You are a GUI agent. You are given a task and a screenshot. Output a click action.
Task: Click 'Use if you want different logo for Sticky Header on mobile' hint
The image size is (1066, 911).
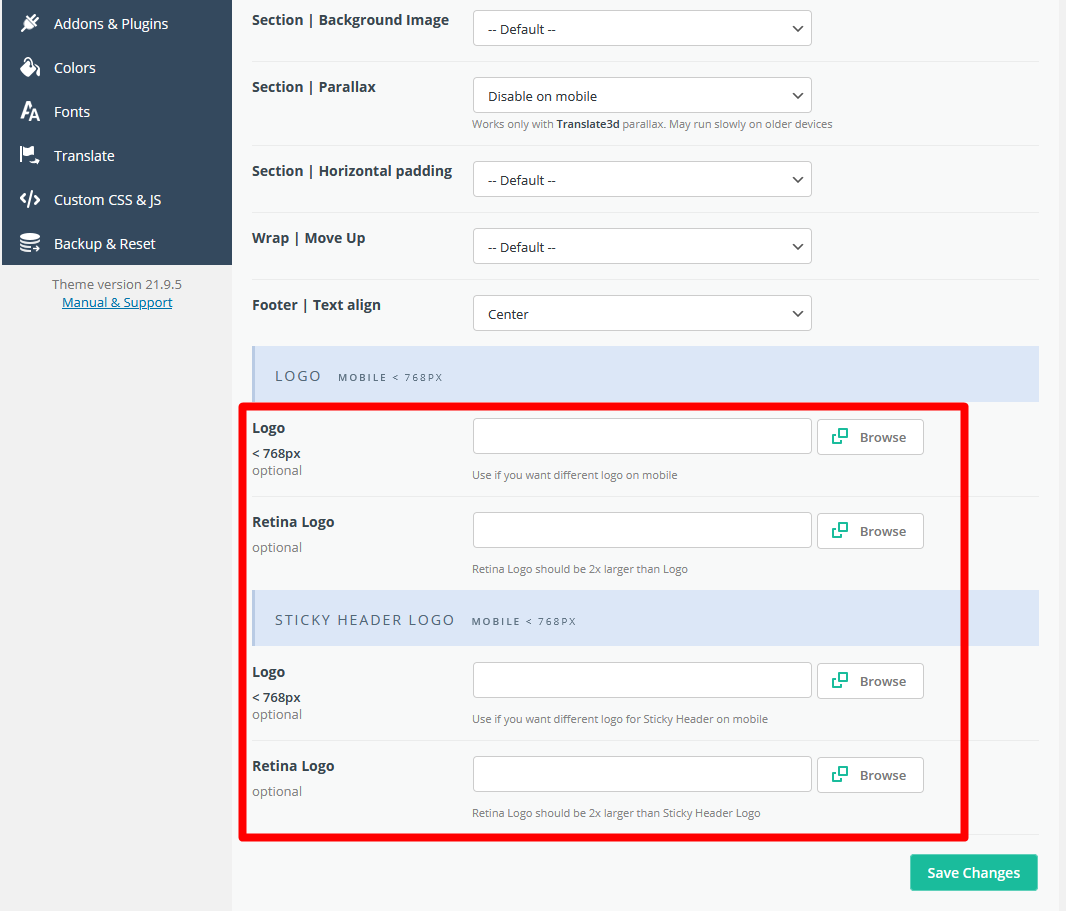pos(620,719)
